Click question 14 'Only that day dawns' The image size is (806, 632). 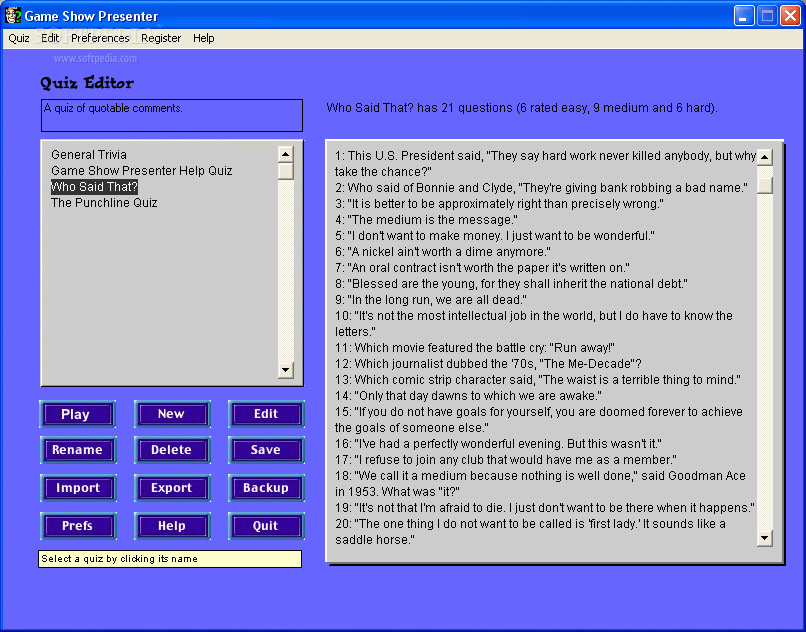click(468, 395)
